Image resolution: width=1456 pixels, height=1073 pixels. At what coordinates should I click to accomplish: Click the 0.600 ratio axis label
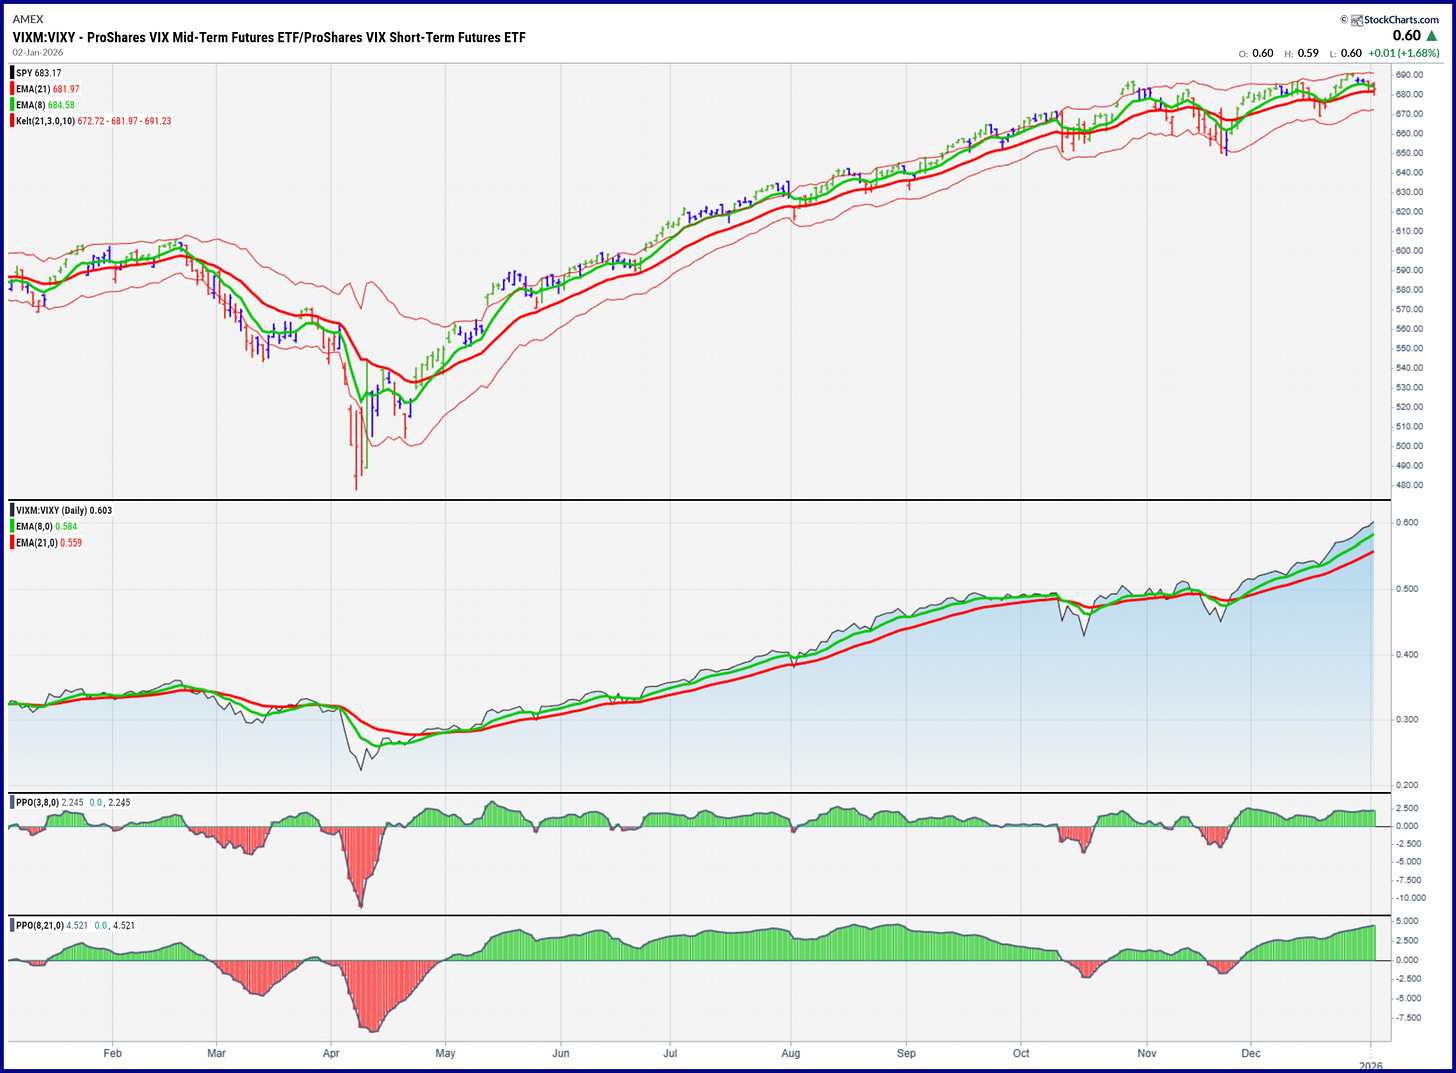point(1407,523)
